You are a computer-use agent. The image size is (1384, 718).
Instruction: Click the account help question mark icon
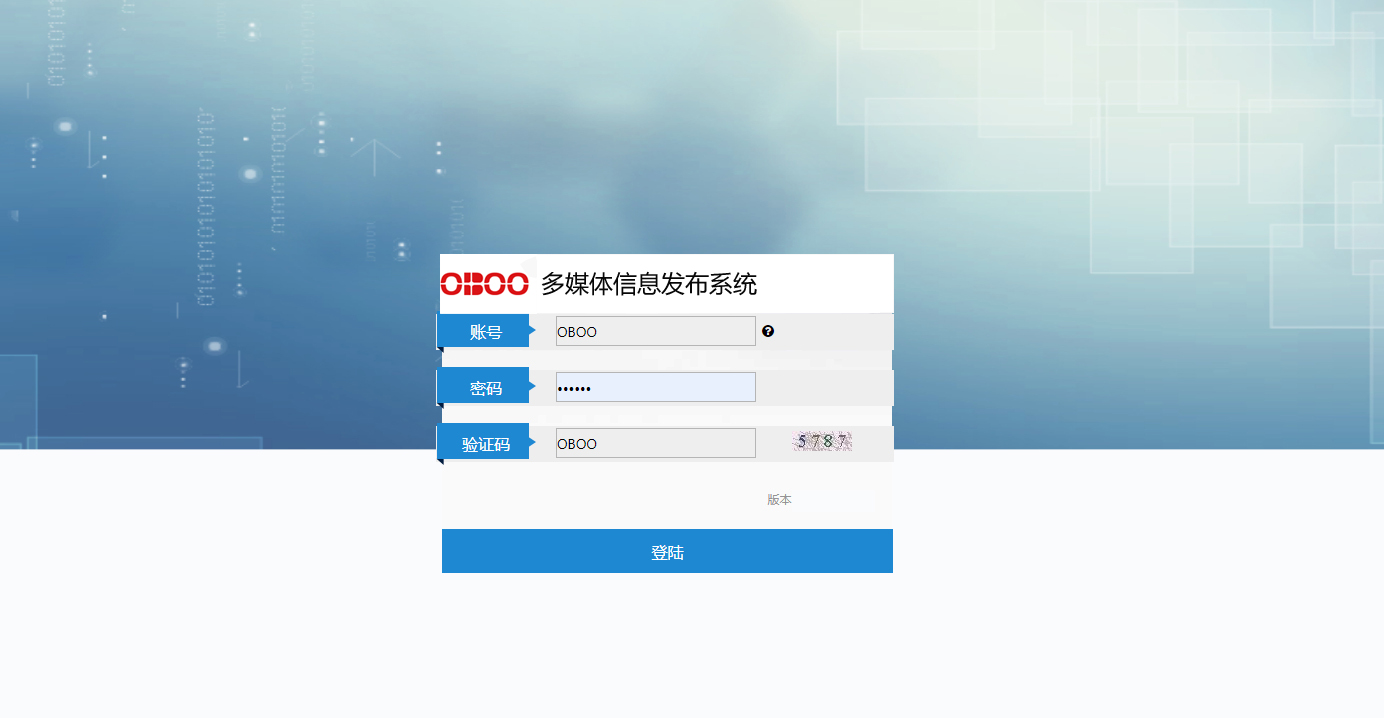(x=768, y=331)
